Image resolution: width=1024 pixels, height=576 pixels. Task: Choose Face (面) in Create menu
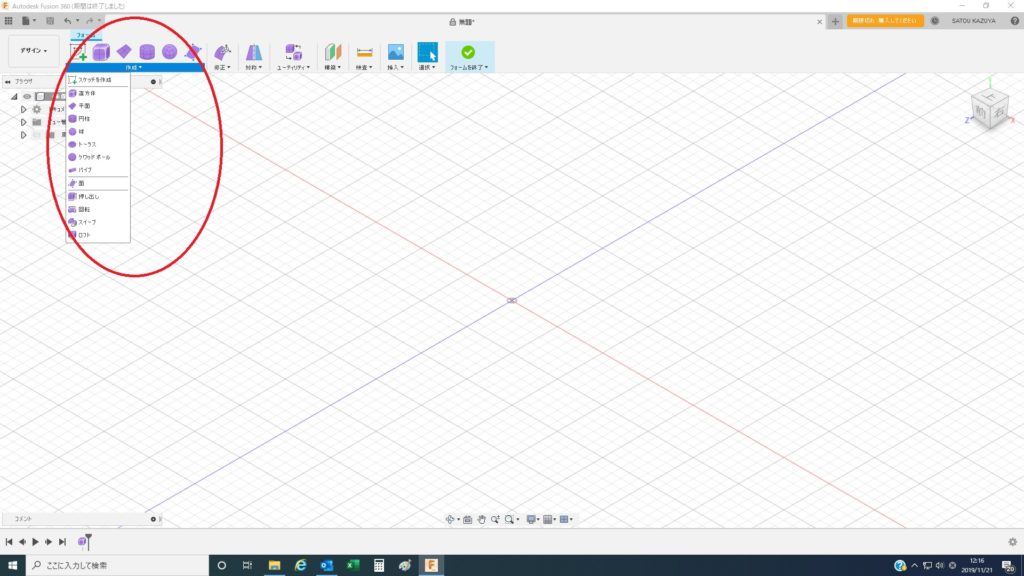pyautogui.click(x=98, y=184)
